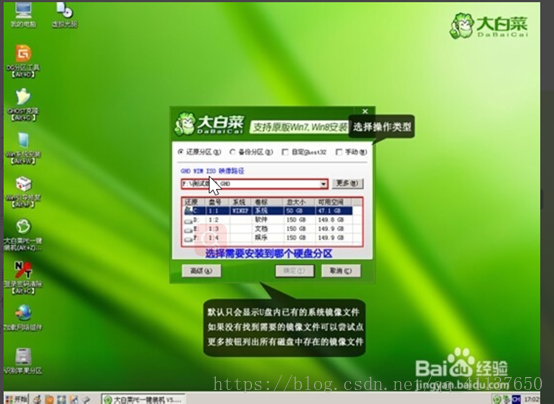Click the fifth quick launch icon in the taskbar
This screenshot has width=554, height=404.
[x=86, y=399]
